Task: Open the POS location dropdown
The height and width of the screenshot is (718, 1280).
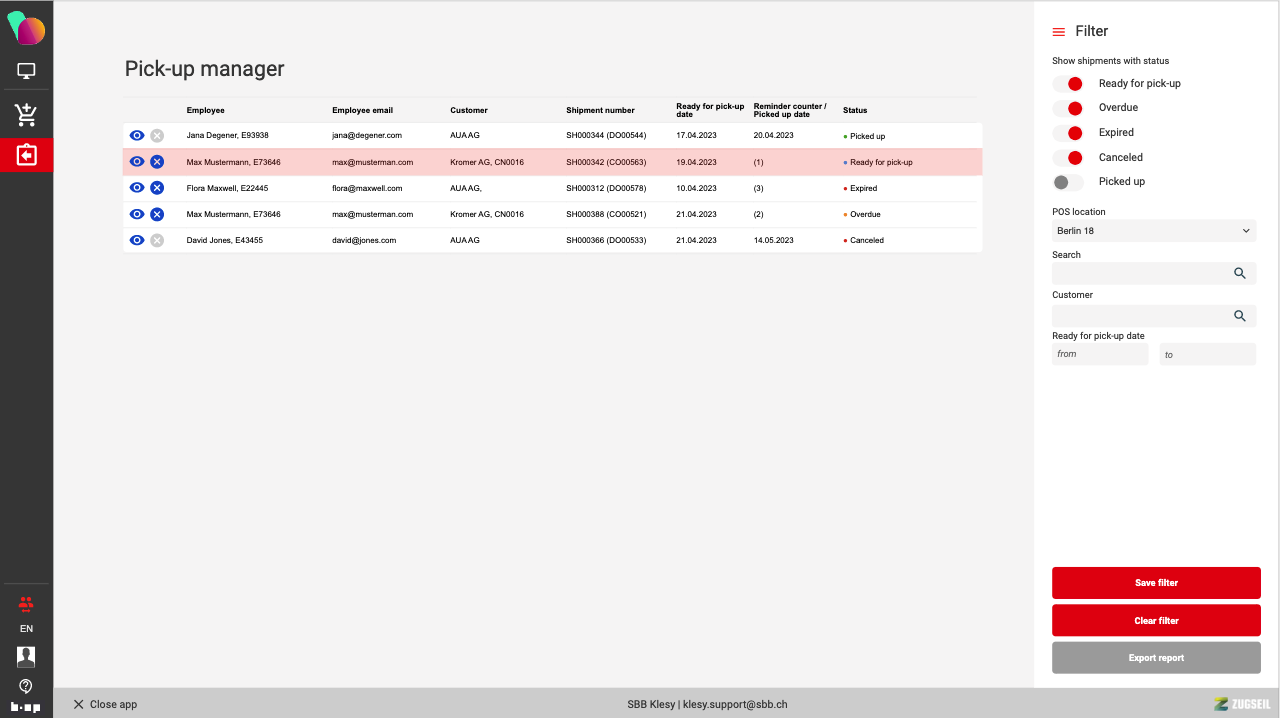Action: 1153,231
